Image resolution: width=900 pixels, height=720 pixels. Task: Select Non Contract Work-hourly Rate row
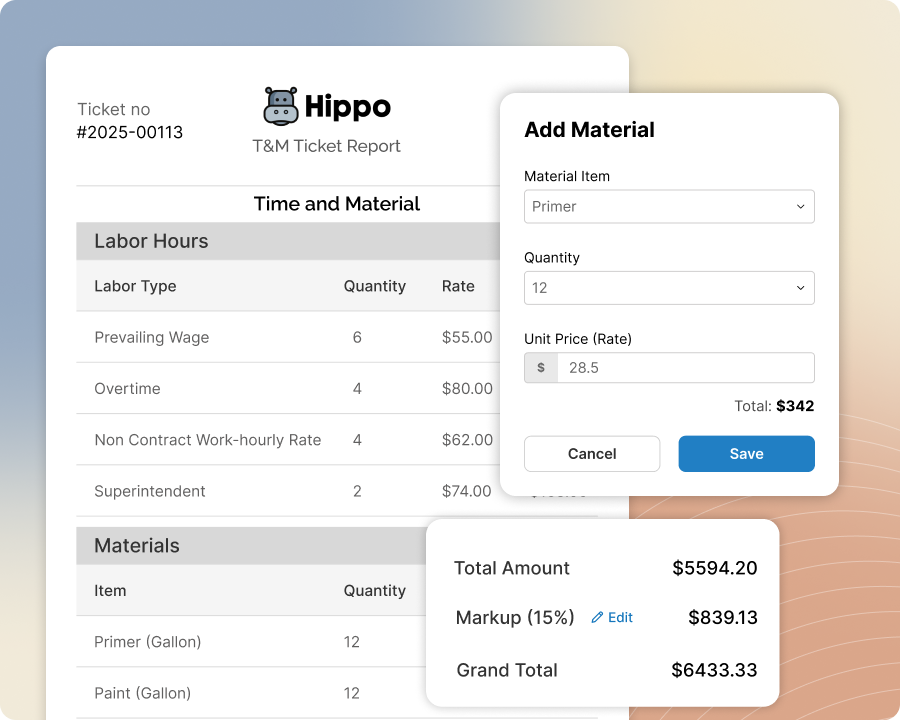[208, 440]
